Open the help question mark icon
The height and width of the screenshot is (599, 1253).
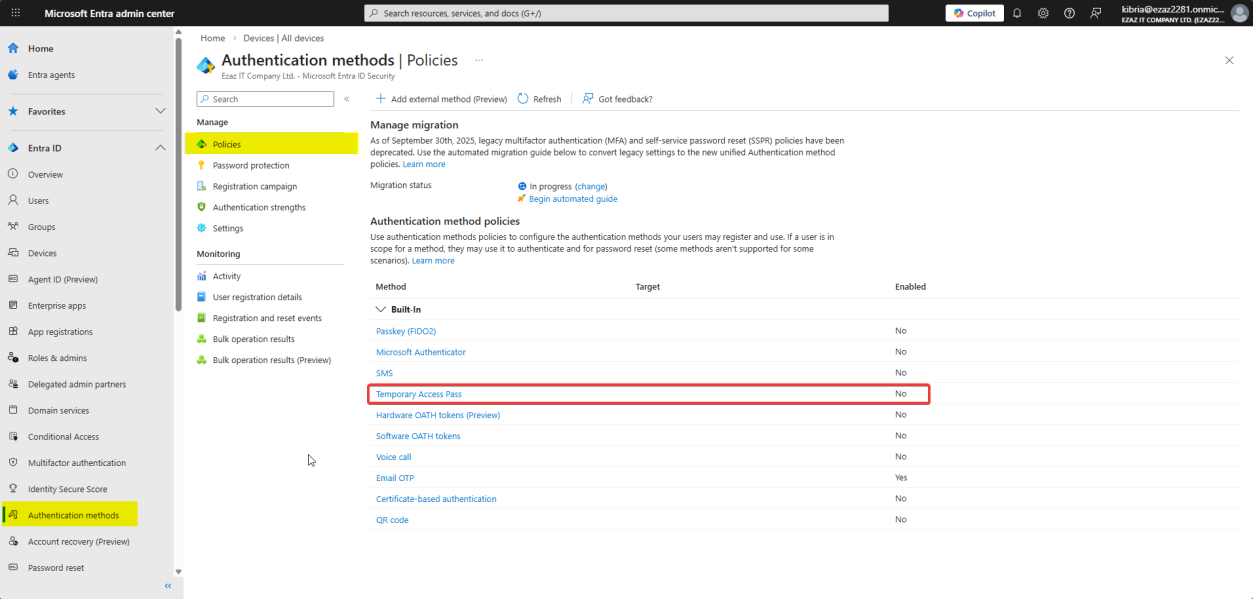(x=1069, y=13)
